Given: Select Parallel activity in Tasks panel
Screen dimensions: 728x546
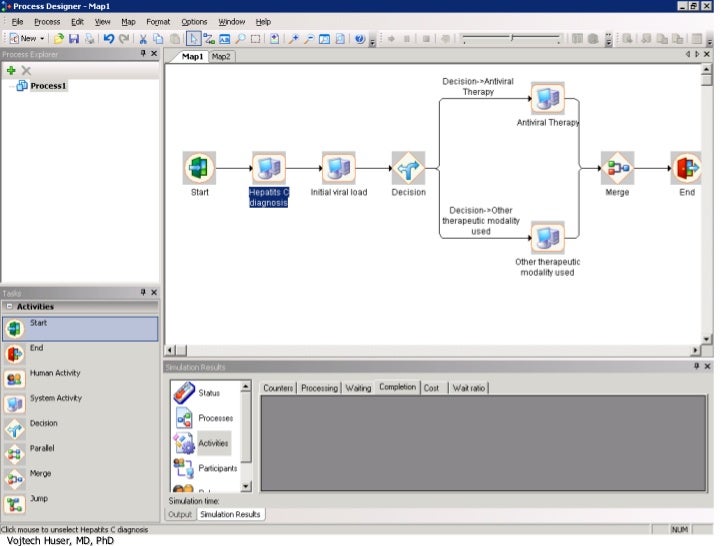Looking at the screenshot, I should pyautogui.click(x=80, y=455).
